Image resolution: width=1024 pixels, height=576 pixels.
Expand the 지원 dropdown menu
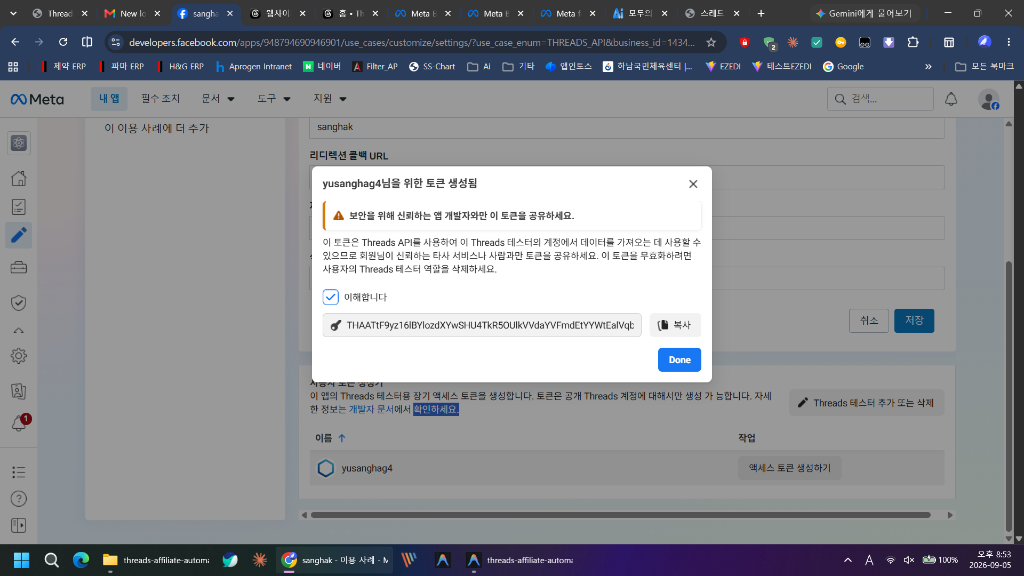point(330,99)
